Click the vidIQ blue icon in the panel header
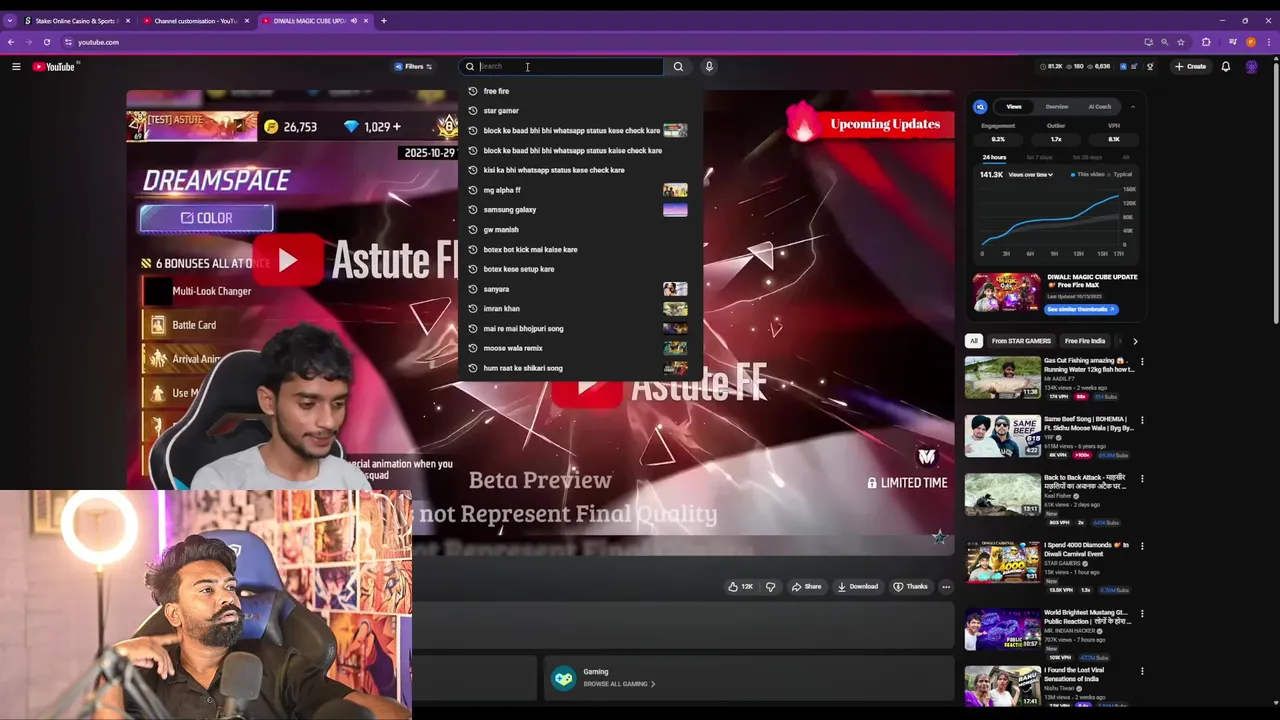 [980, 107]
